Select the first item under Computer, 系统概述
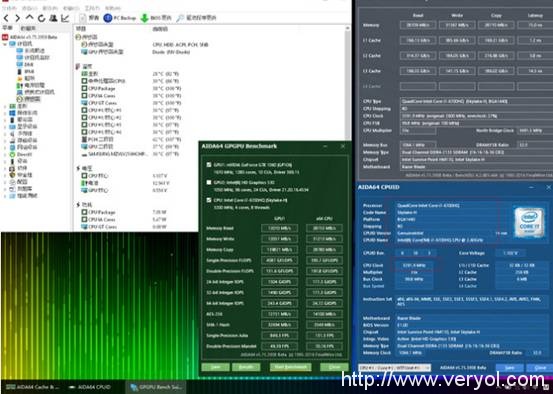553x394 pixels. (30, 51)
